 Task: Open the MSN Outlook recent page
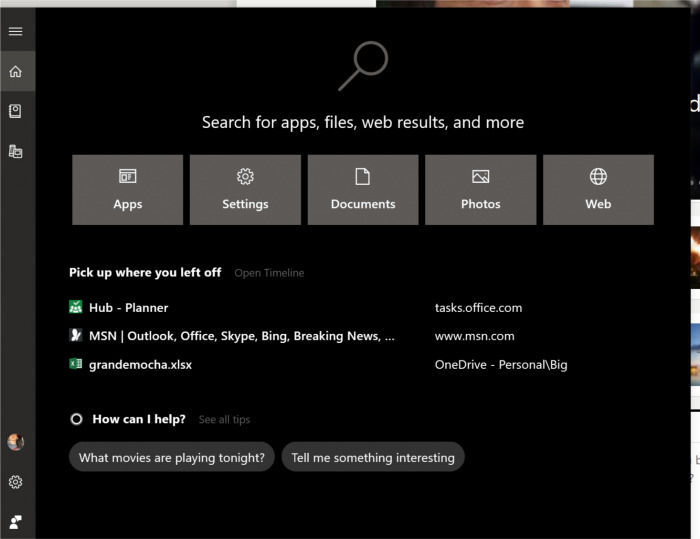240,336
